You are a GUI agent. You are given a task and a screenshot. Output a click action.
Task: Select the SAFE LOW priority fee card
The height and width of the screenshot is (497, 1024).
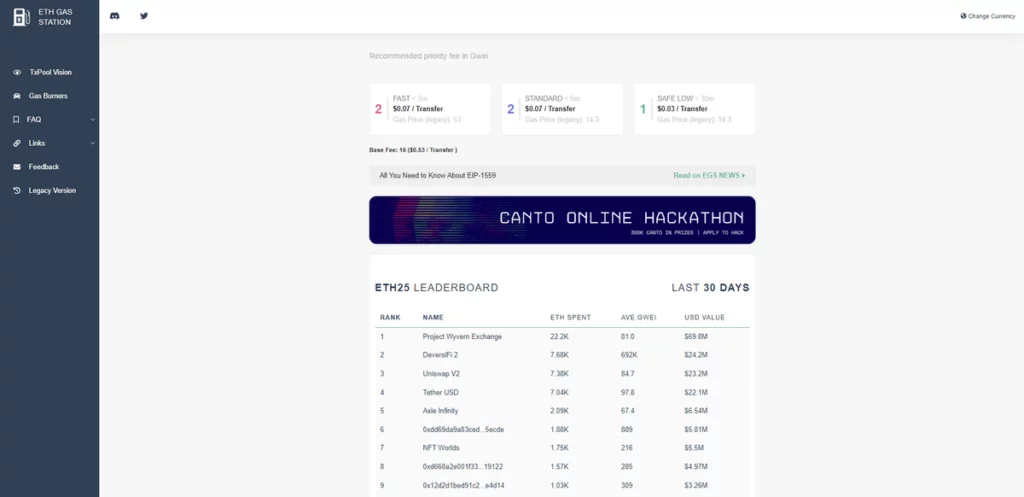[694, 109]
